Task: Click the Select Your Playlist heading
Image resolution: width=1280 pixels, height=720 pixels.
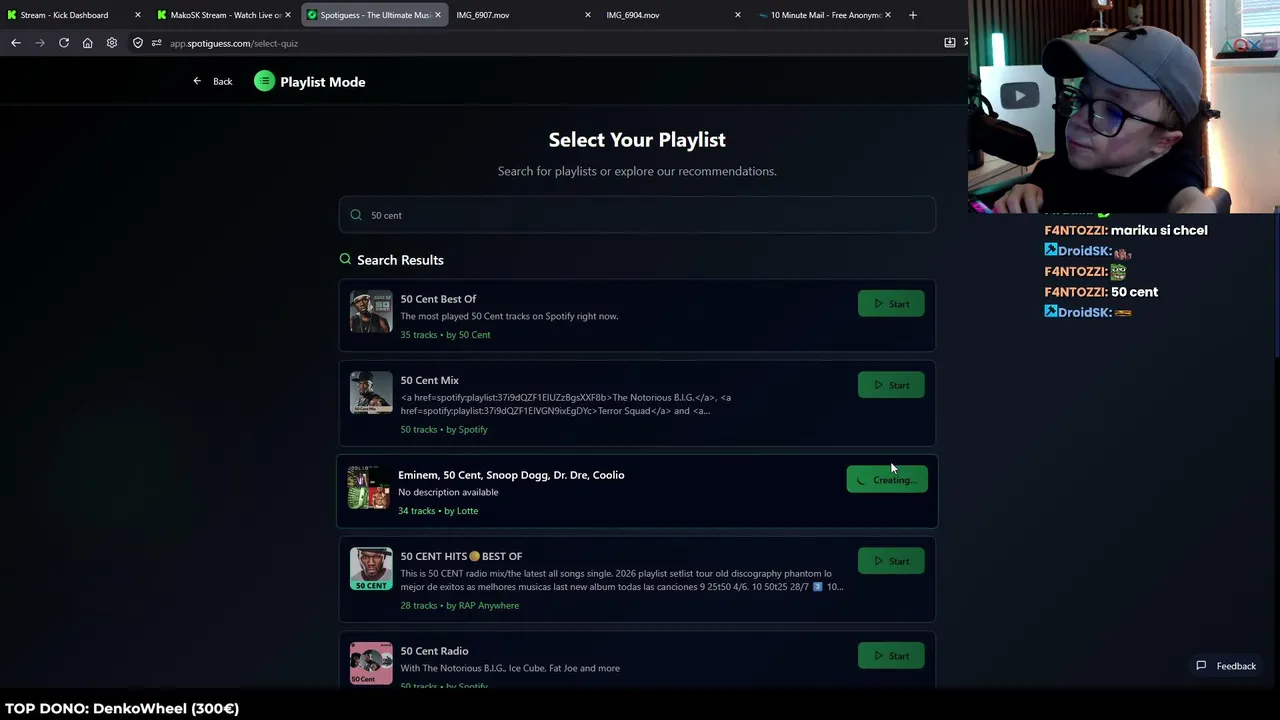Action: [x=637, y=140]
